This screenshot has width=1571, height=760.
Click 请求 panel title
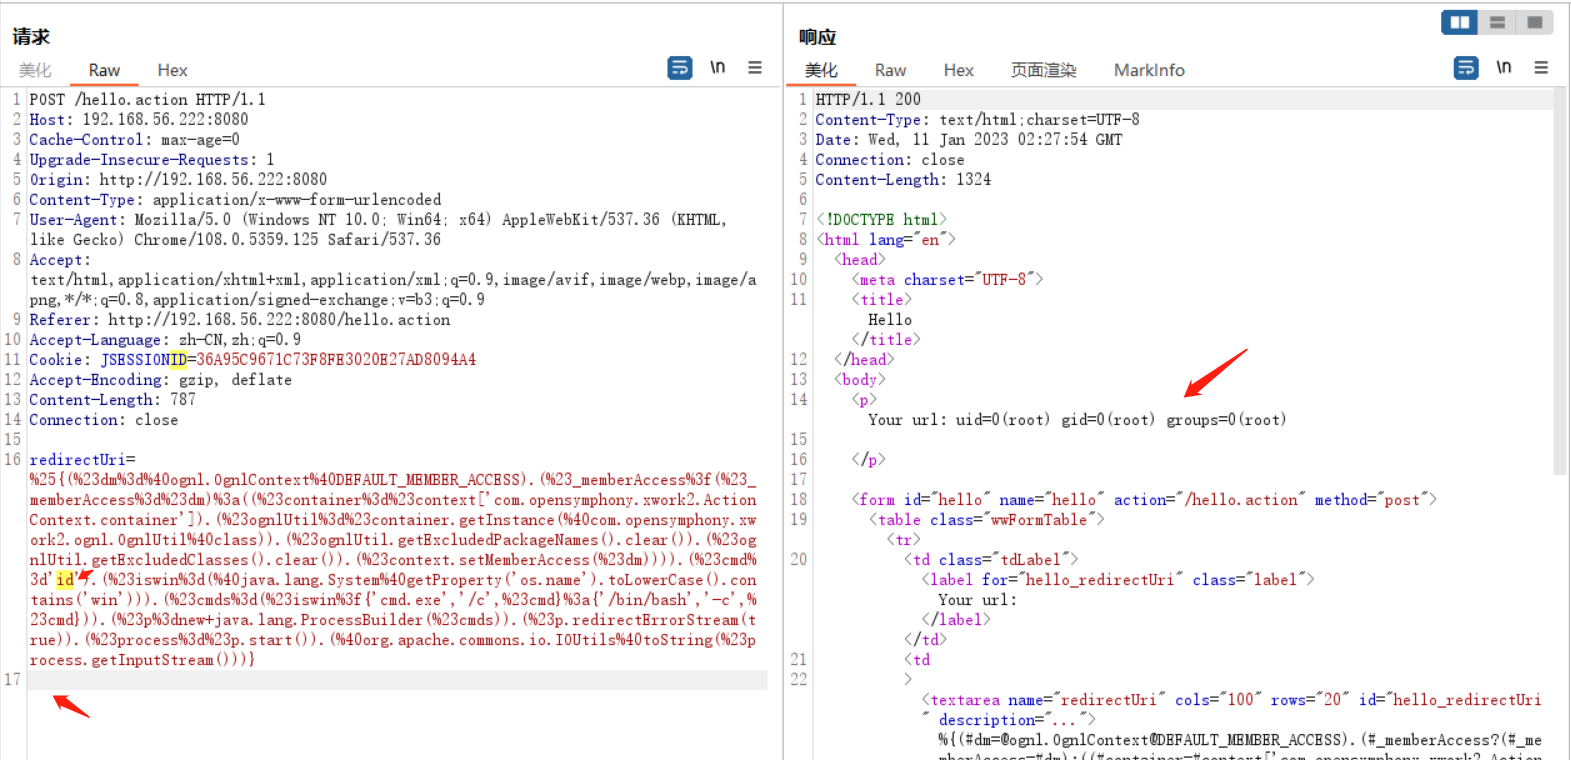pos(31,37)
